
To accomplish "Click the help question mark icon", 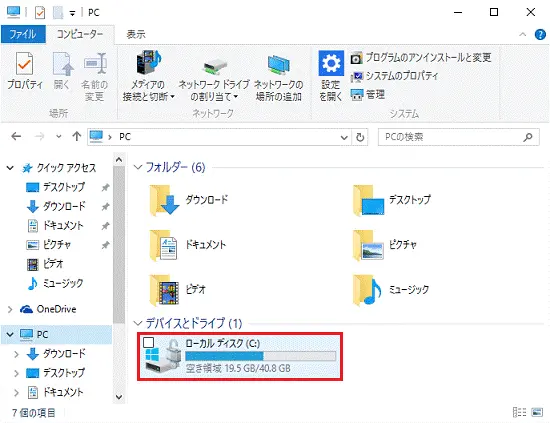I will [x=540, y=34].
